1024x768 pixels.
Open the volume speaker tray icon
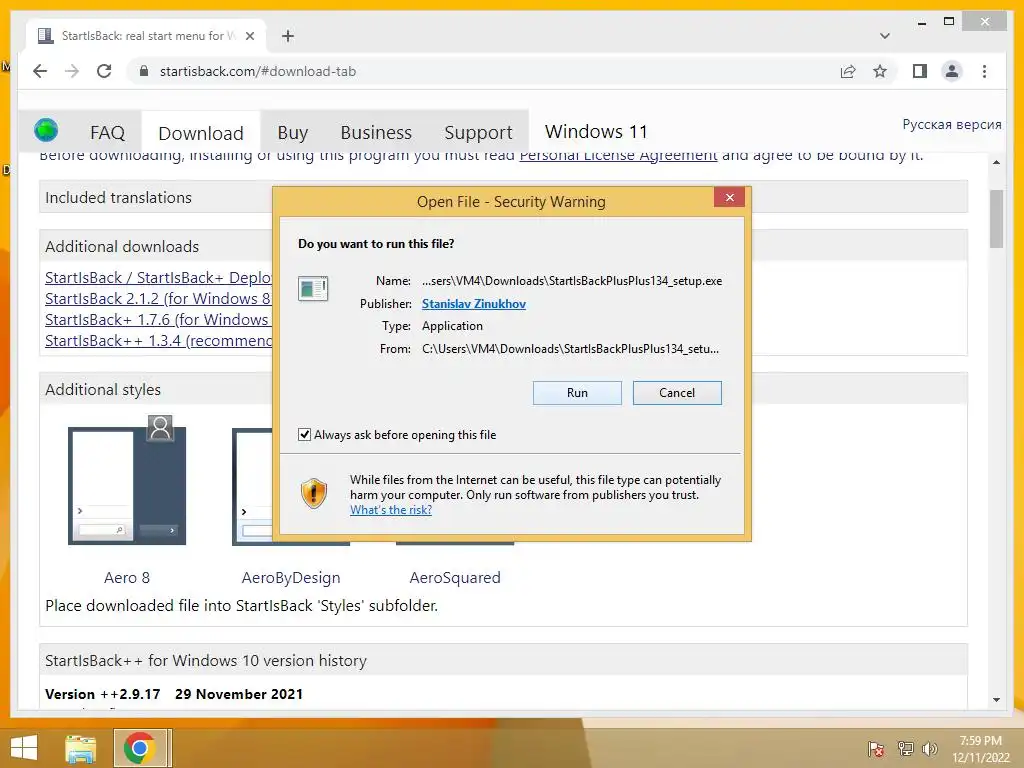(x=929, y=748)
